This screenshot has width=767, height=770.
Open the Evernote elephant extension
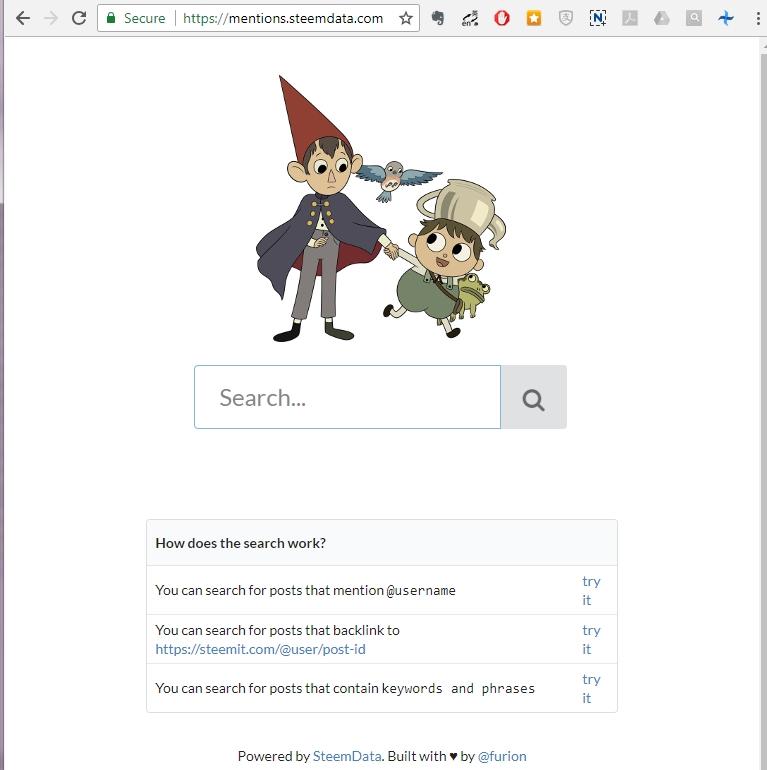pos(438,18)
